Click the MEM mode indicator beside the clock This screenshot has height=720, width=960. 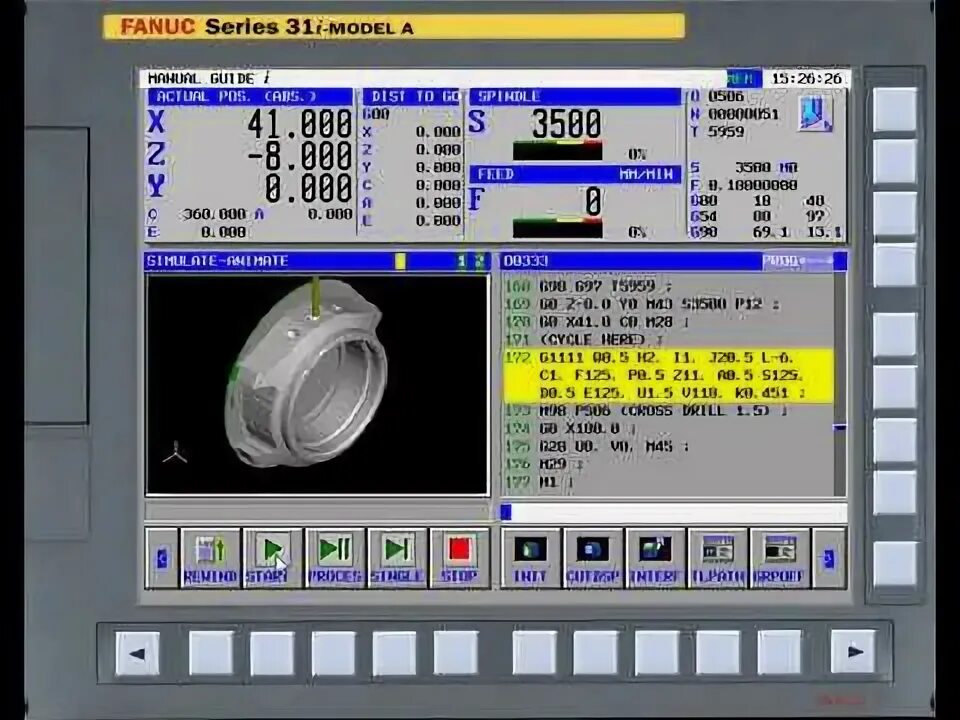click(743, 79)
